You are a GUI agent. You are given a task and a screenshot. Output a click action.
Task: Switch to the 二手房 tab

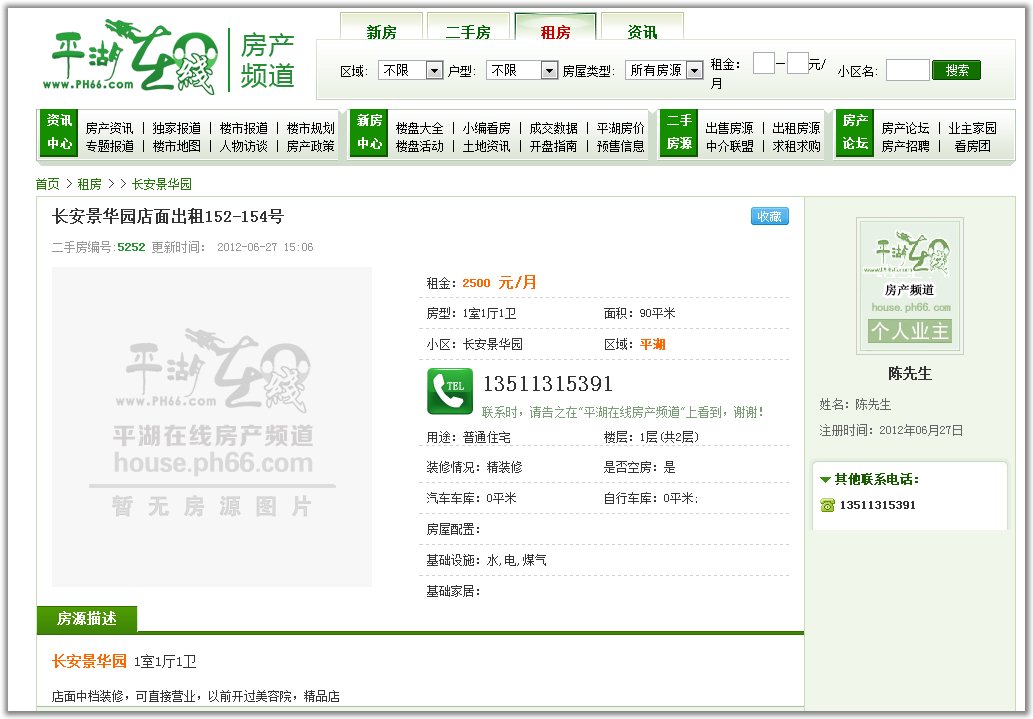click(468, 32)
